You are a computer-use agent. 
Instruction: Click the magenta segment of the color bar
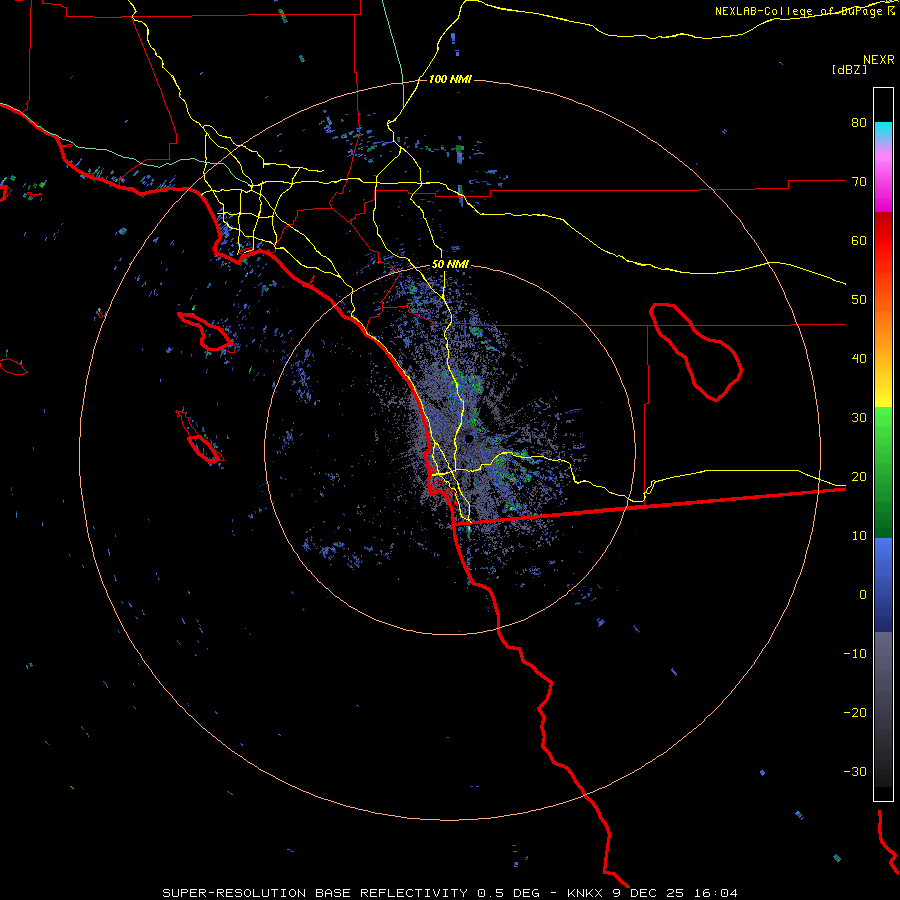(883, 184)
